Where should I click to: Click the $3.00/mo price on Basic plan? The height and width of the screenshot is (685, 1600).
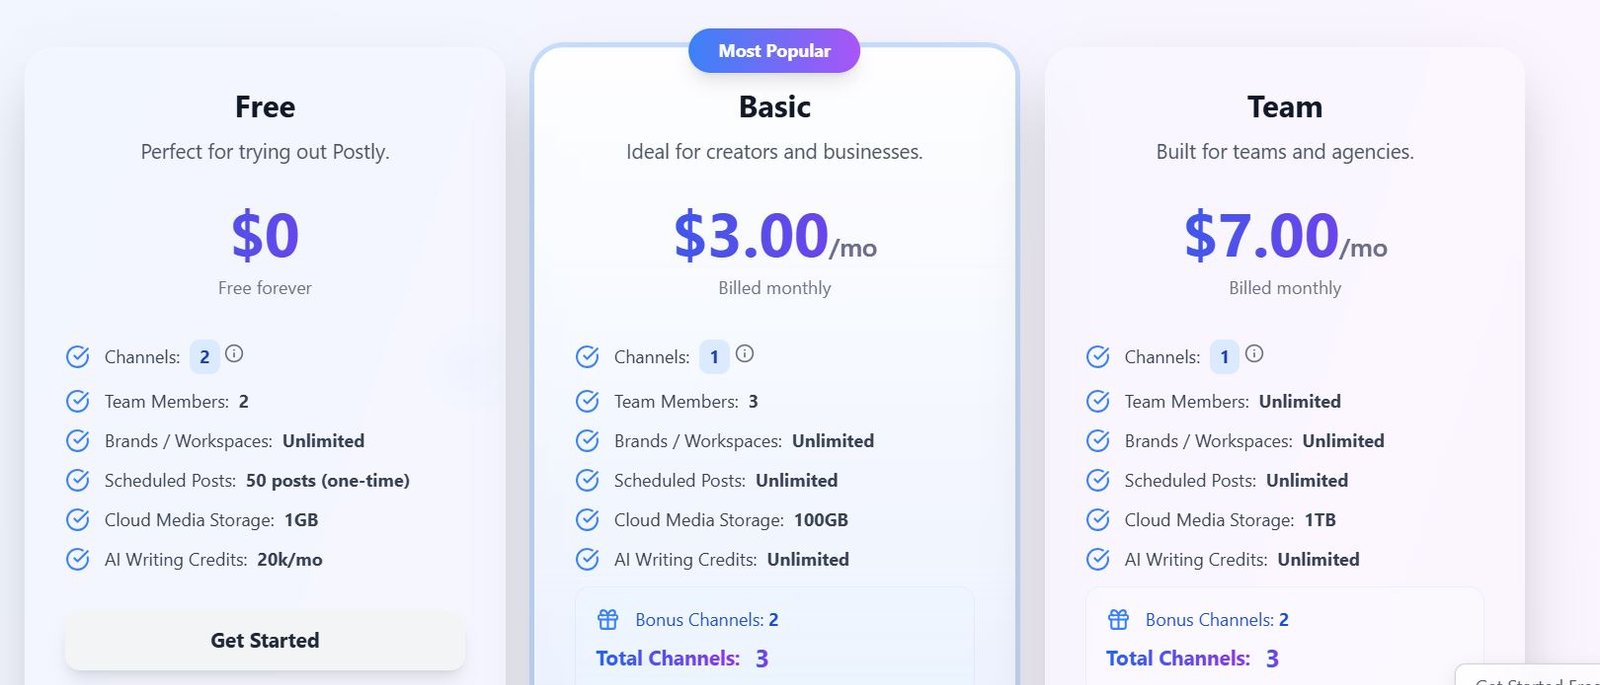775,237
